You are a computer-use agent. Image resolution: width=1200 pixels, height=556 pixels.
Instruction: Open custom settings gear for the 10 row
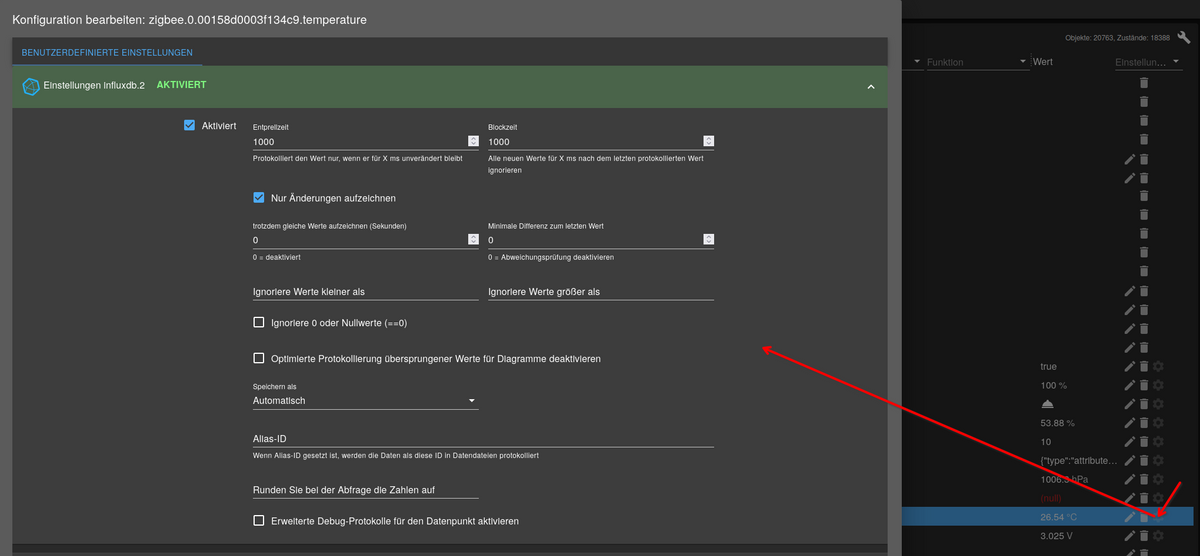[1158, 442]
